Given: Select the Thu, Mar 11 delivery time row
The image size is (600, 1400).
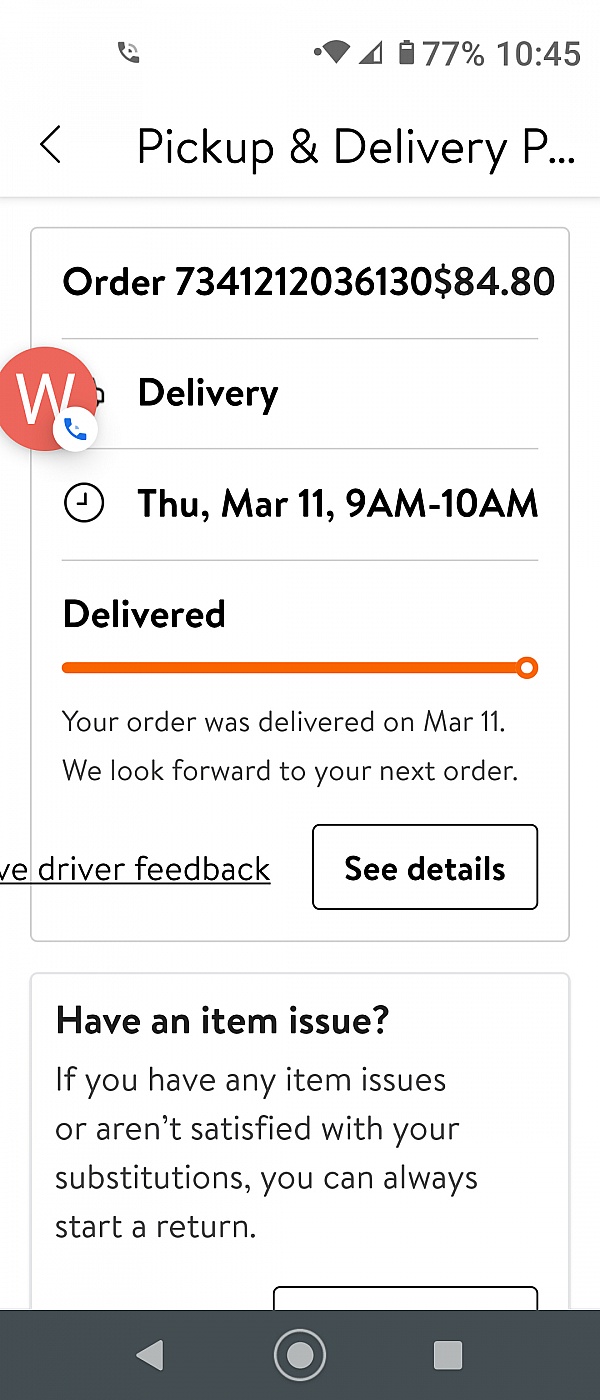Looking at the screenshot, I should pyautogui.click(x=338, y=504).
